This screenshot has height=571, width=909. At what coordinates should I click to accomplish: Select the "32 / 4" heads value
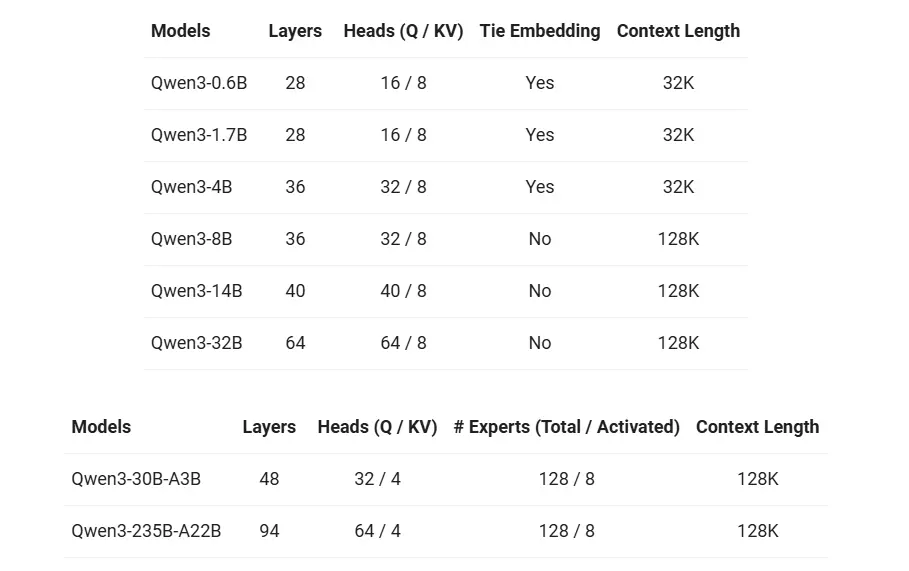tap(377, 479)
